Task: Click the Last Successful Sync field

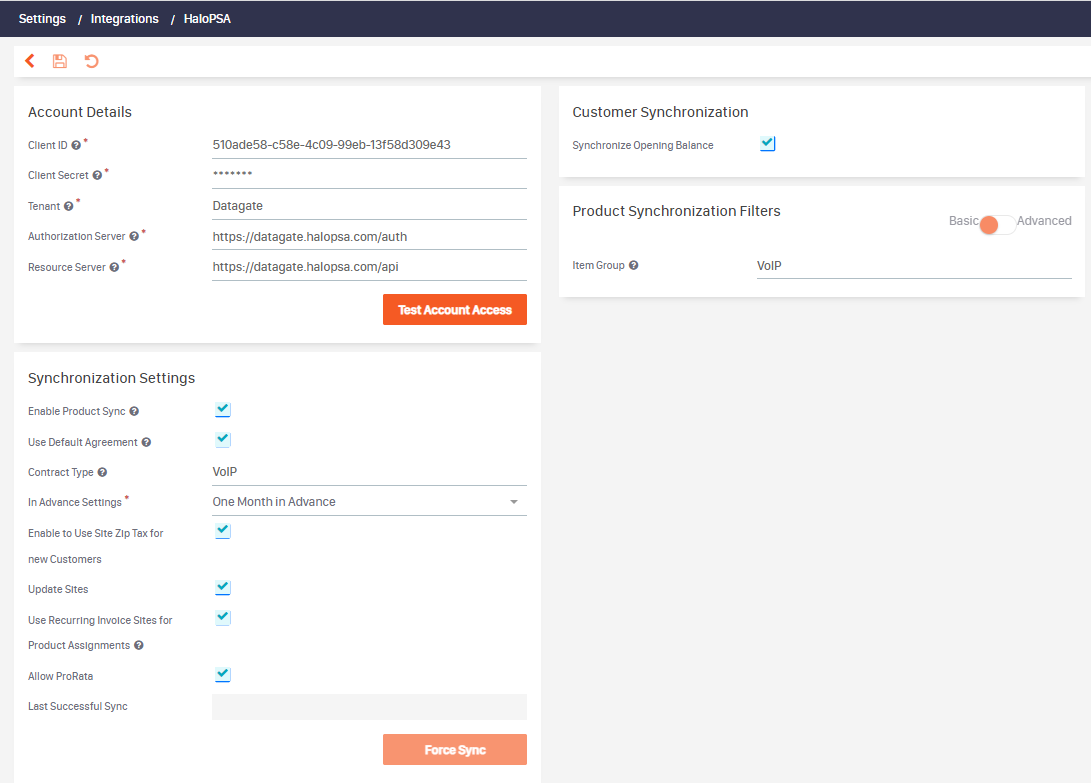Action: click(369, 706)
